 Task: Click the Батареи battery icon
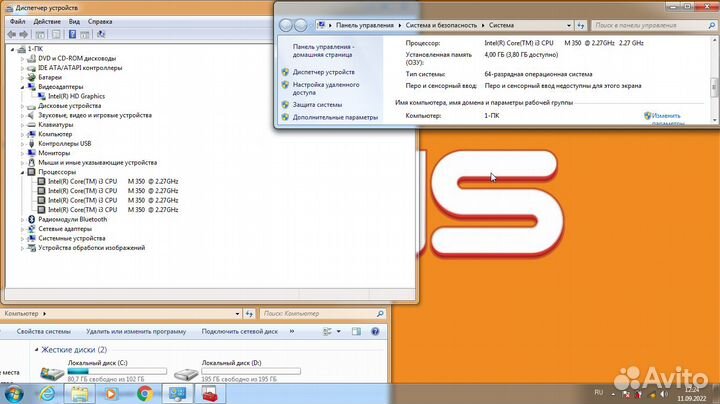[x=31, y=78]
